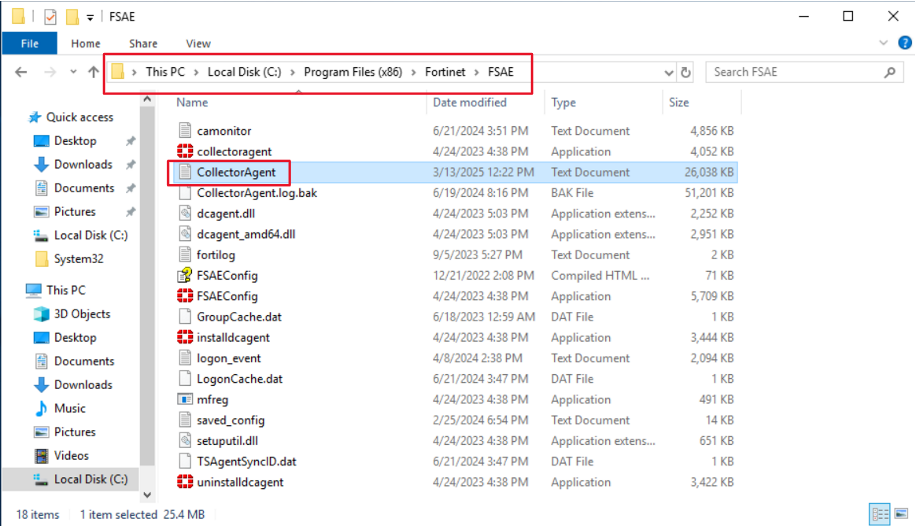
Task: Open System32 folder in Quick access
Action: pyautogui.click(x=78, y=259)
